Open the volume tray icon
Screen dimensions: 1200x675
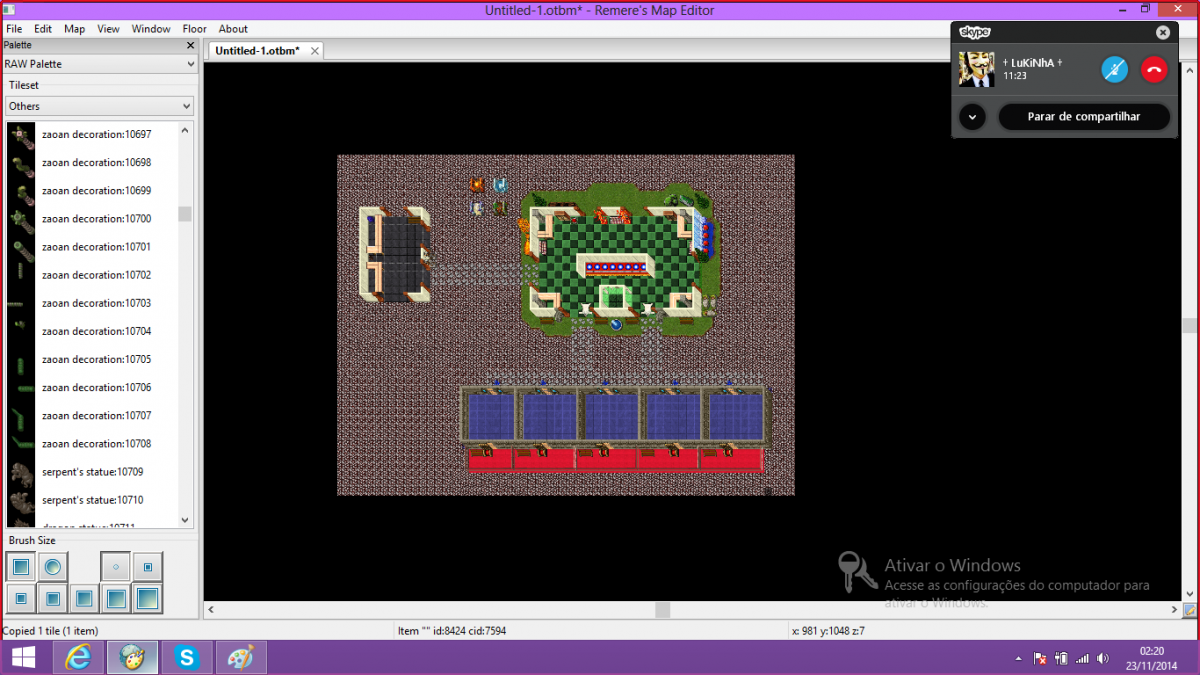coord(1102,659)
